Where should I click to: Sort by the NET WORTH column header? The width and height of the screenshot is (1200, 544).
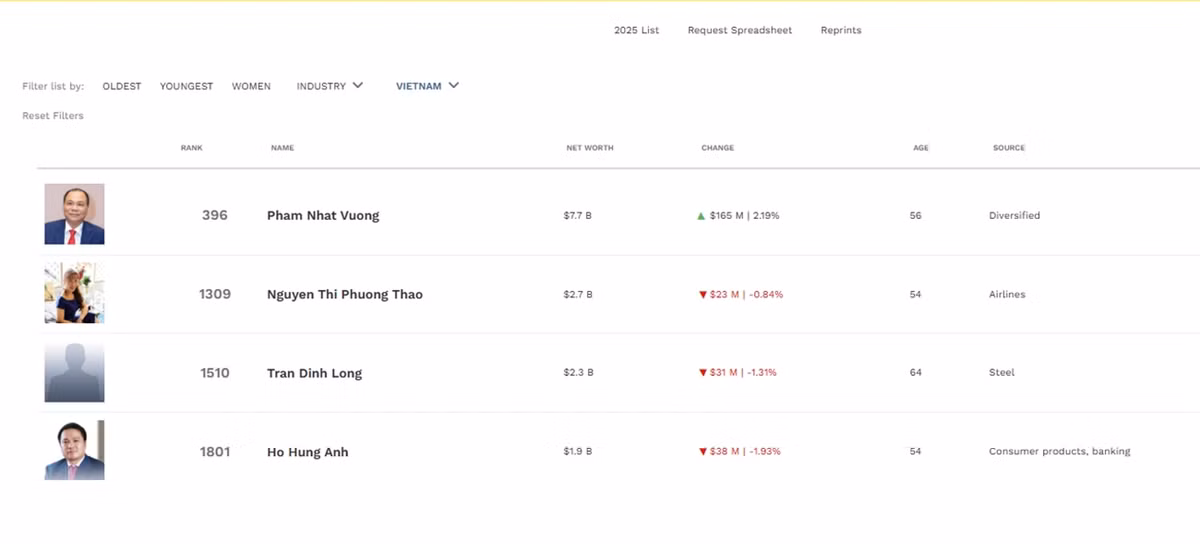click(x=589, y=148)
